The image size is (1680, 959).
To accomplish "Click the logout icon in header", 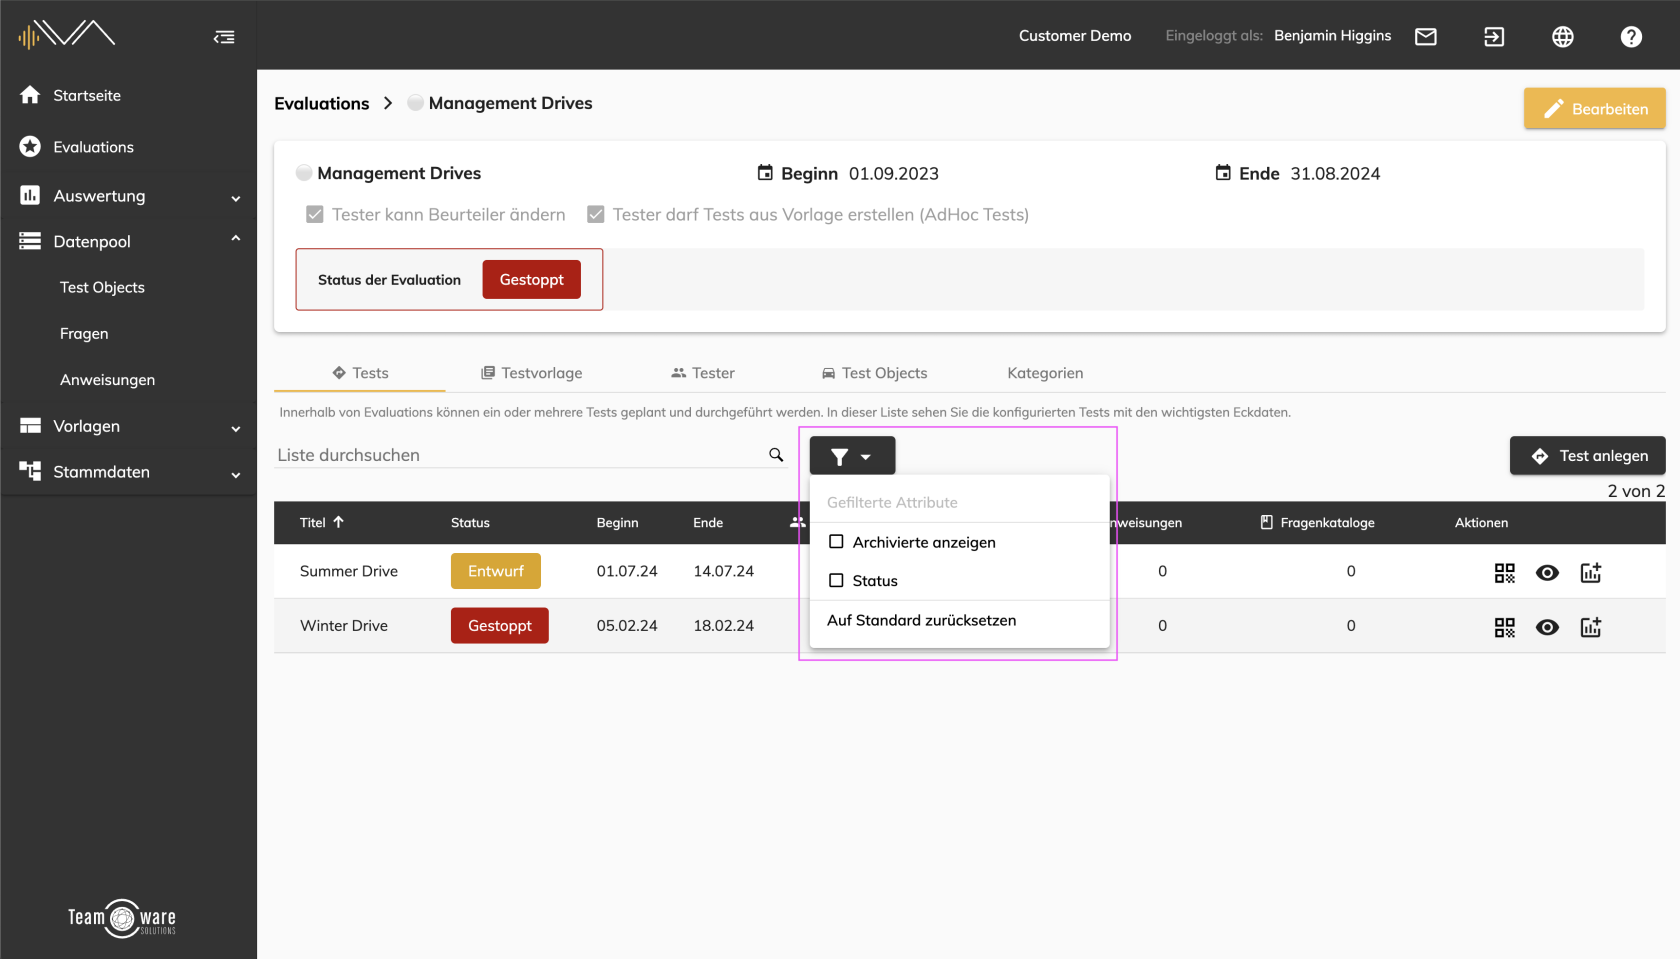I will coord(1494,37).
